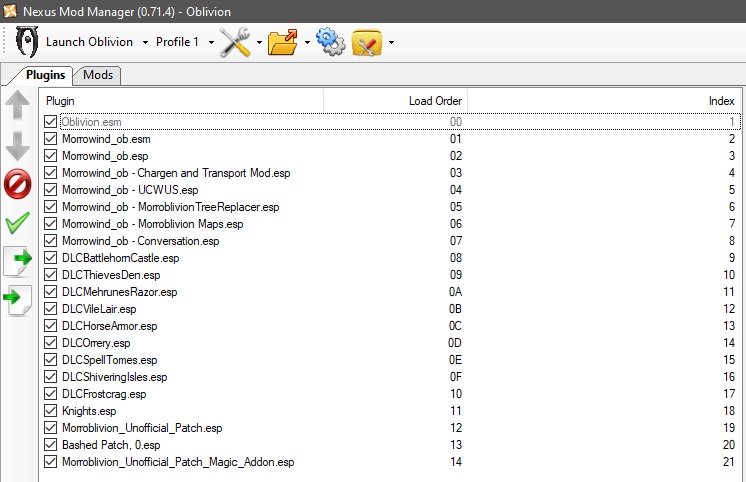Viewport: 746px width, 482px height.
Task: Click load order value 0A
Action: coord(455,292)
